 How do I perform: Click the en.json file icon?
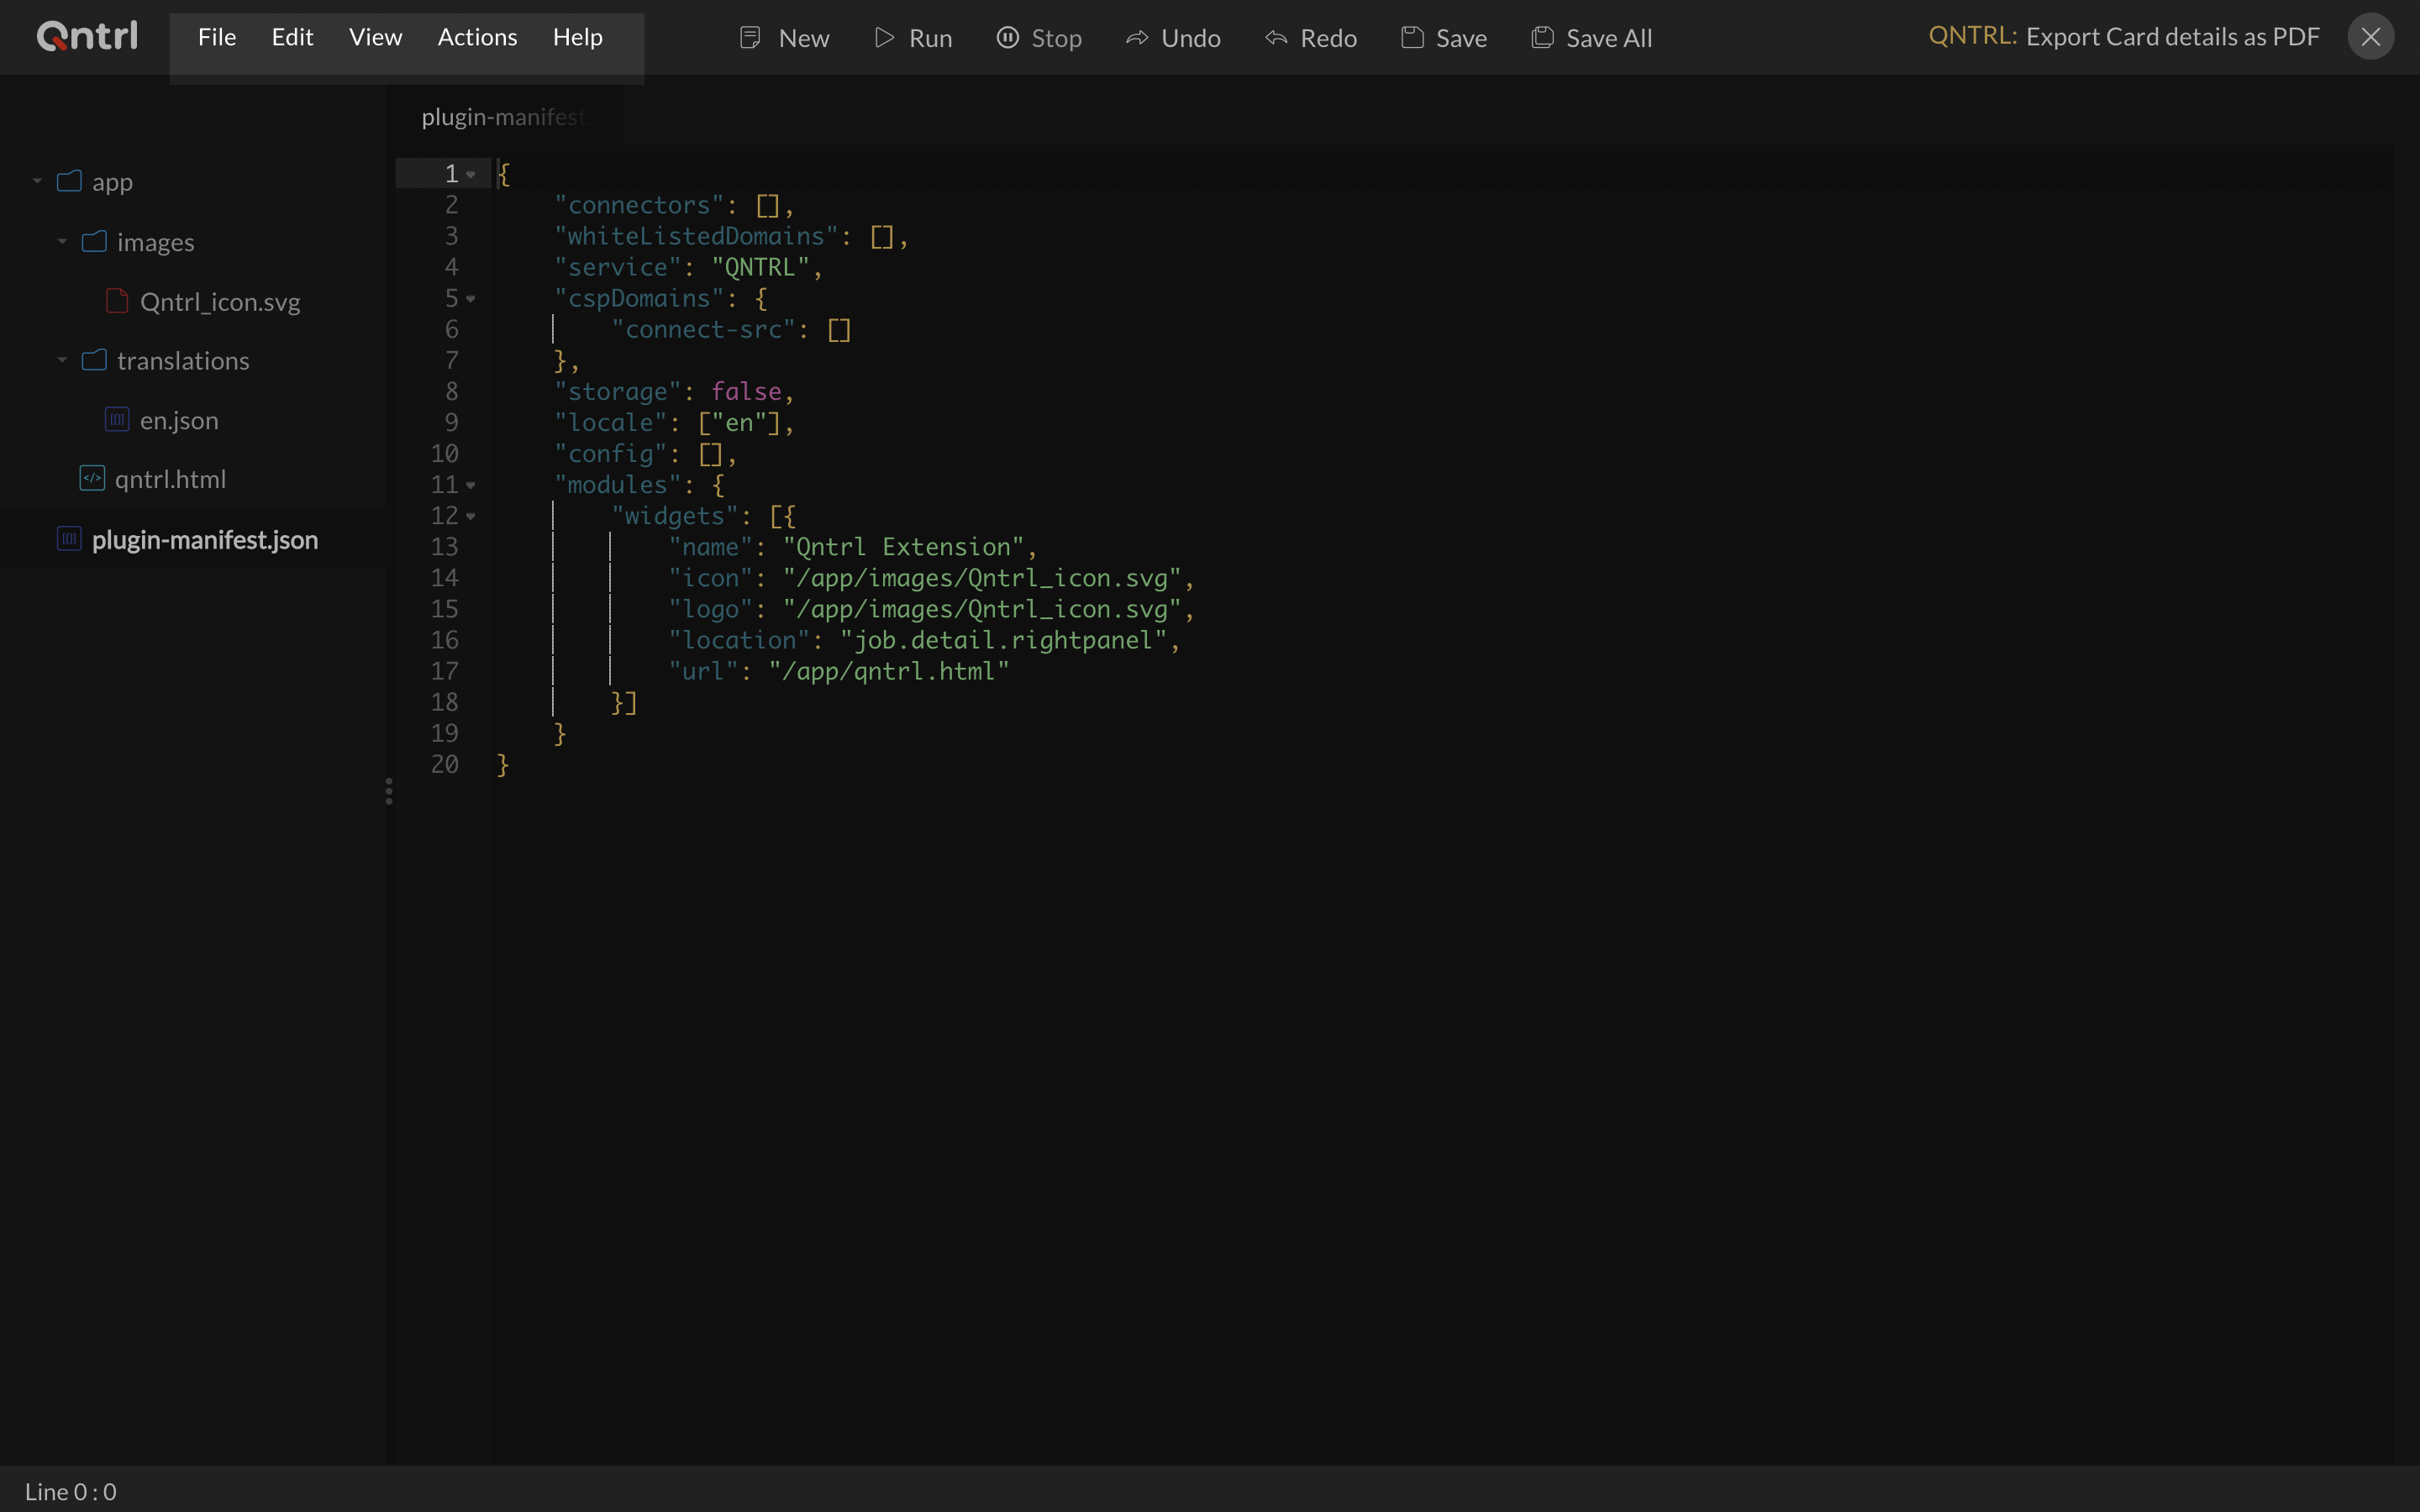point(117,419)
